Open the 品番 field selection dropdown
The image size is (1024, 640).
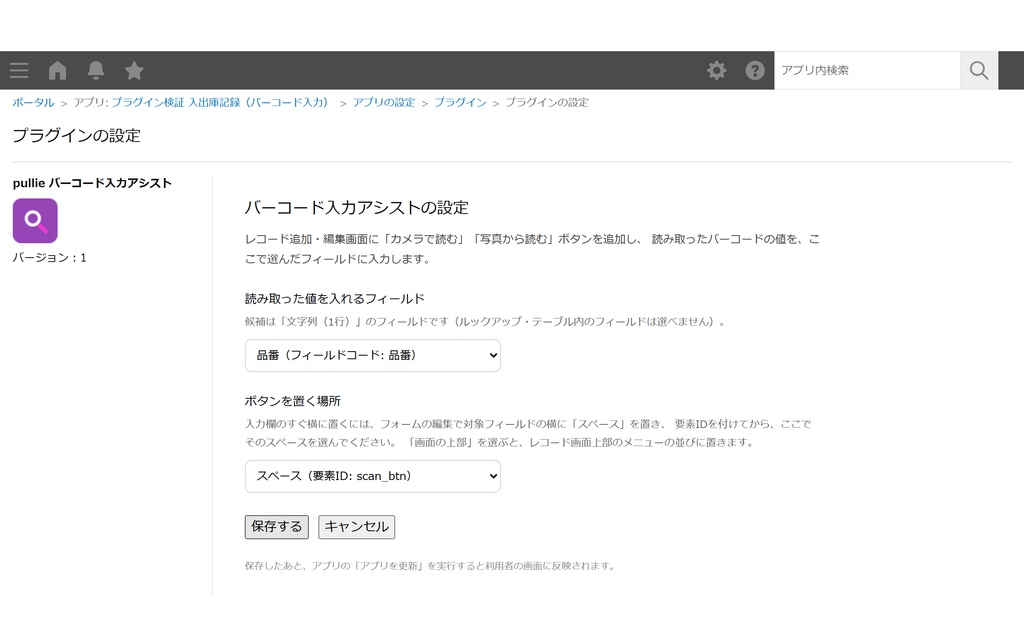pyautogui.click(x=372, y=355)
